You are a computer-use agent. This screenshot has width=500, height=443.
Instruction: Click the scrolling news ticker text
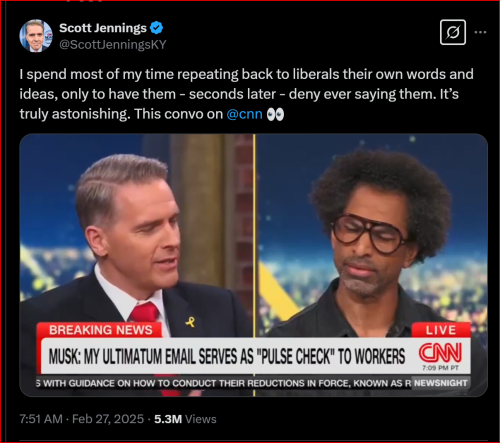(223, 383)
